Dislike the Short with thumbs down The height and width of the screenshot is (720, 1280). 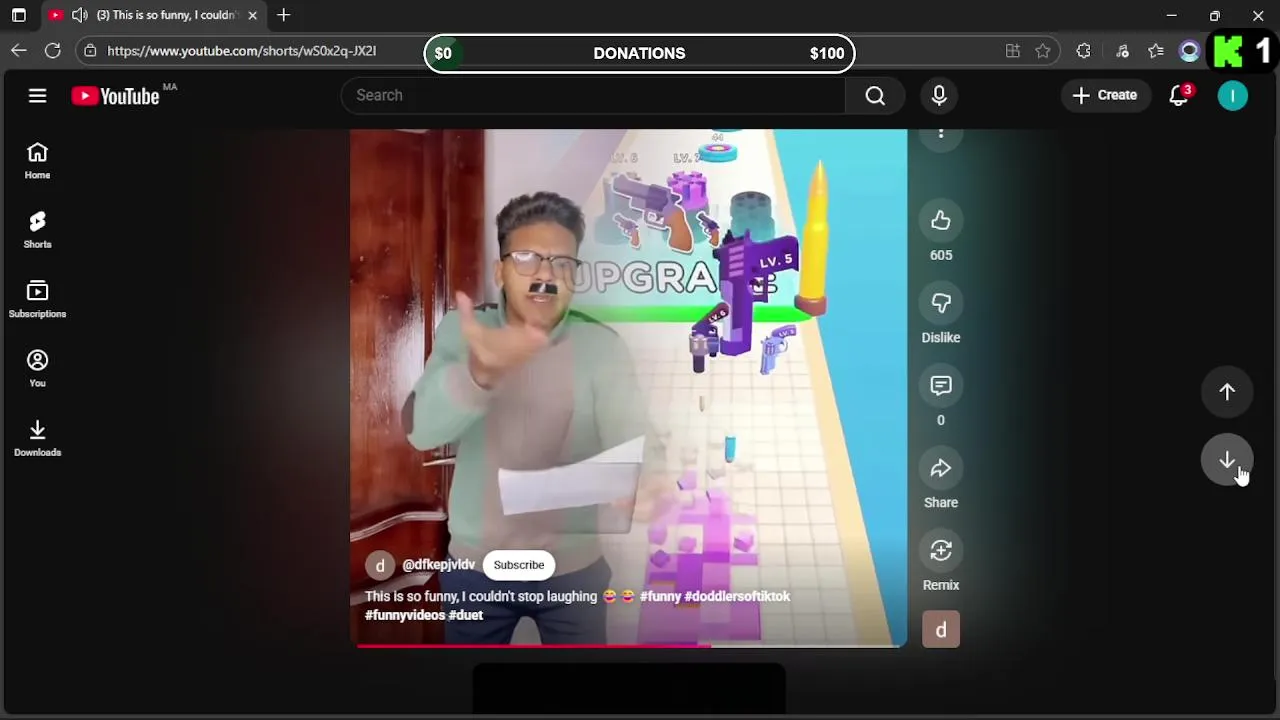click(941, 303)
